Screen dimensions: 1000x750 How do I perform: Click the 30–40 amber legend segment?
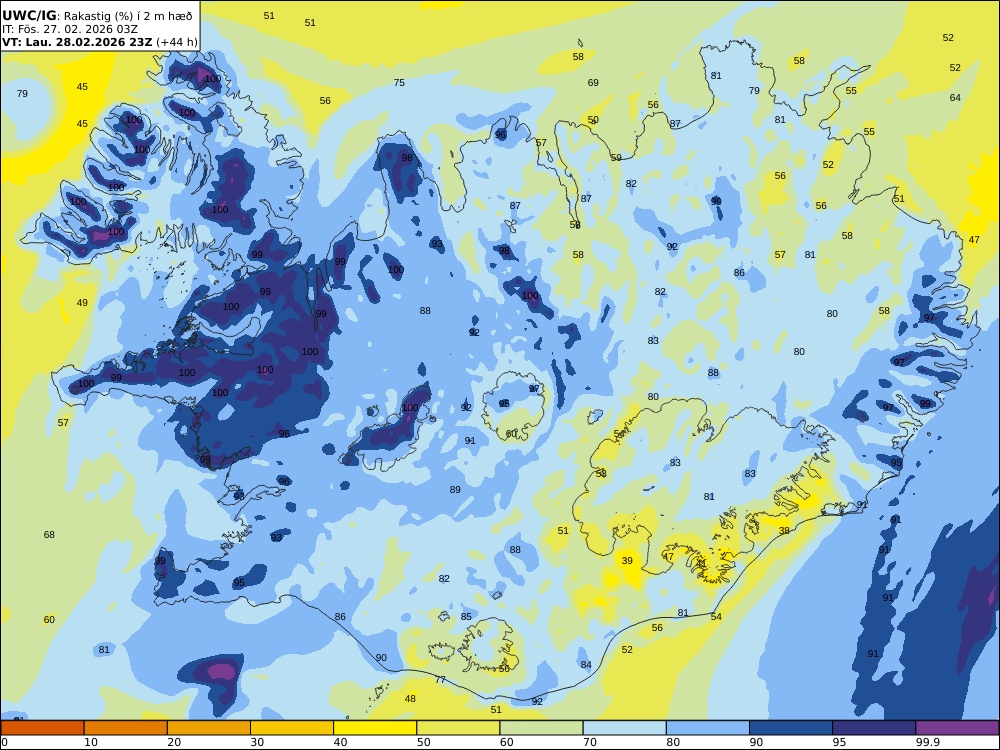pos(292,728)
